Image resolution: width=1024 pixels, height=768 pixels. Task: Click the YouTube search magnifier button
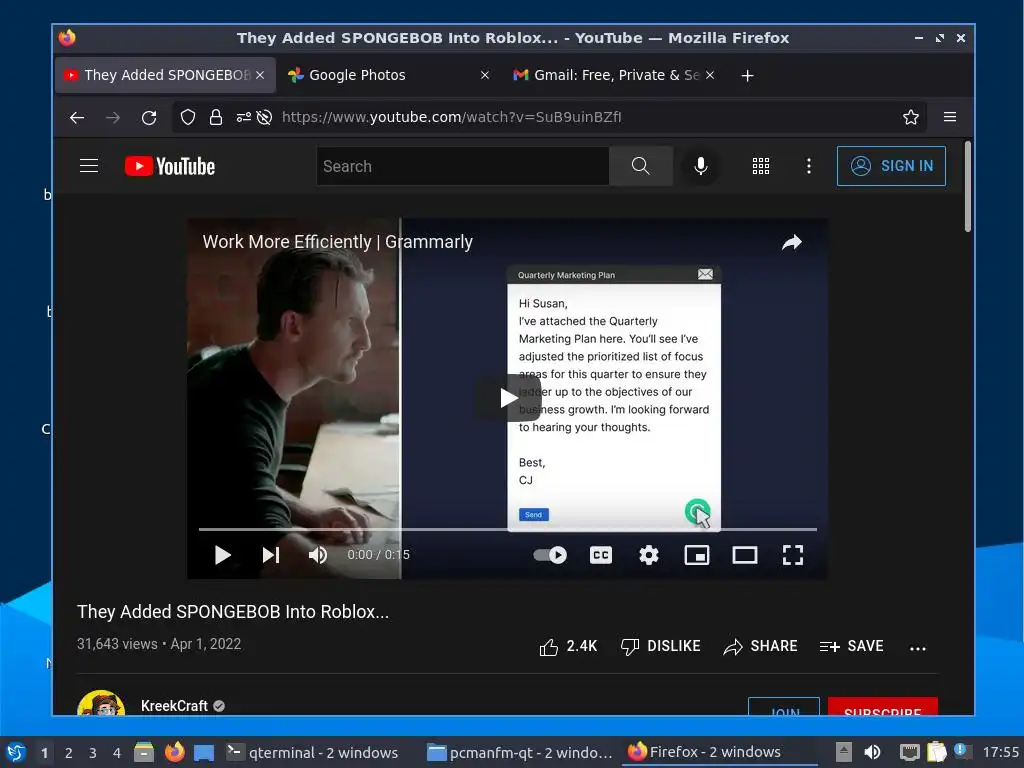pyautogui.click(x=641, y=166)
